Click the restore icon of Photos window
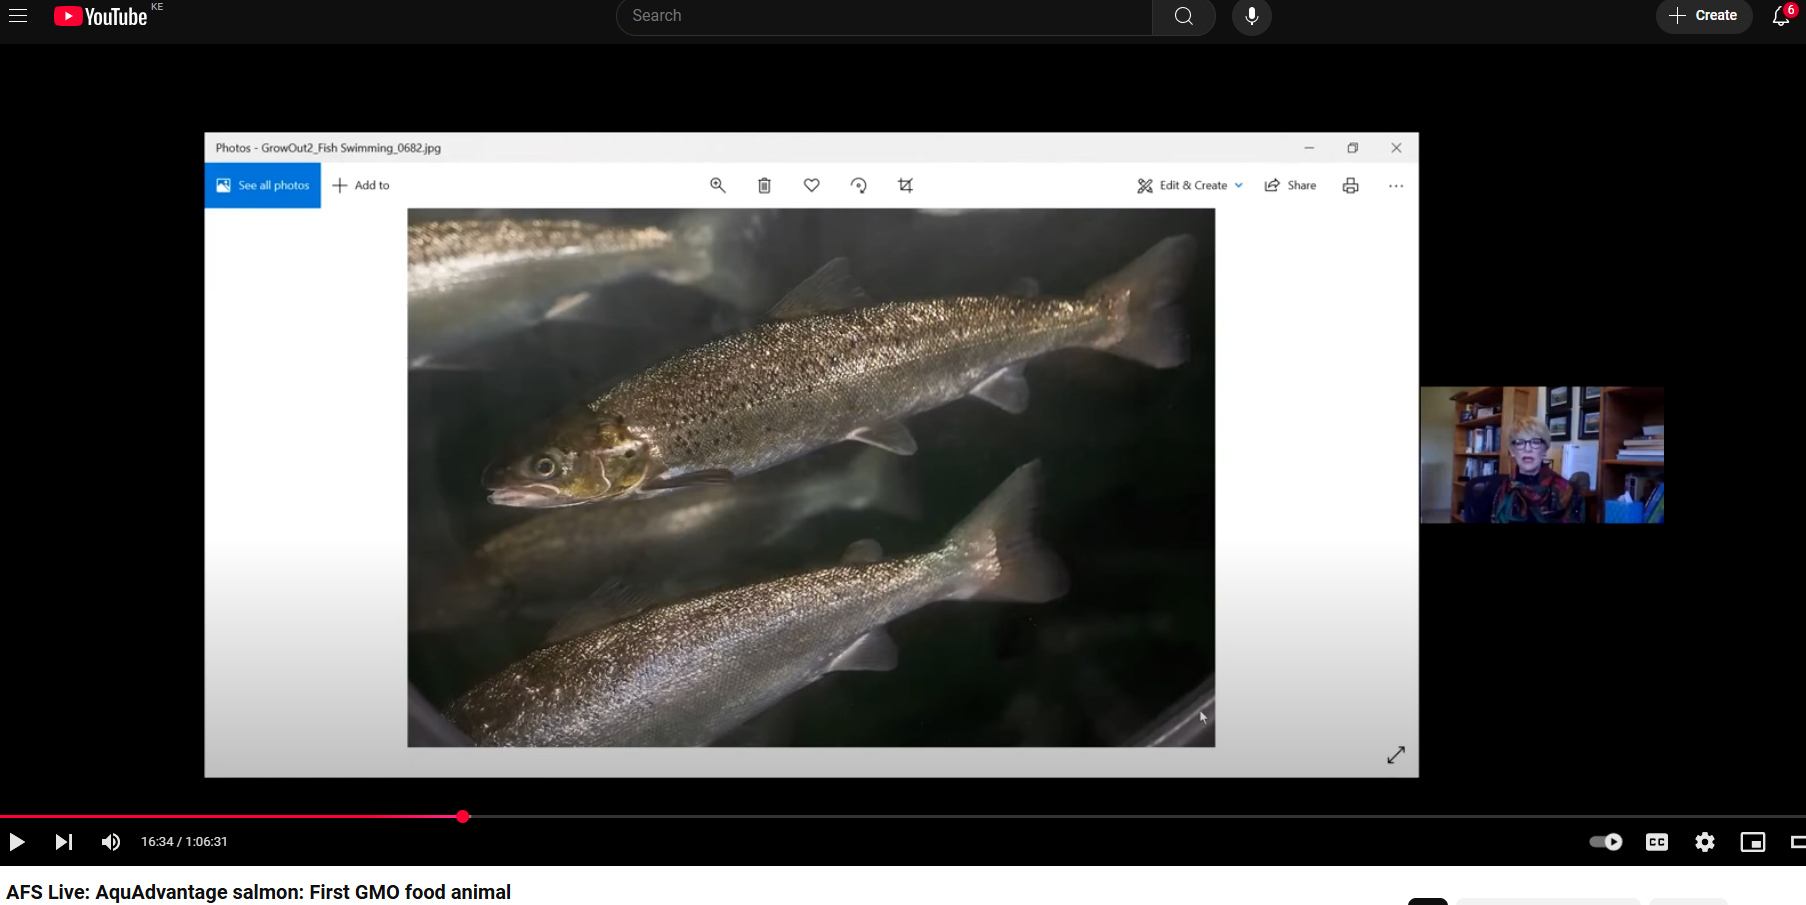The width and height of the screenshot is (1806, 905). point(1352,148)
